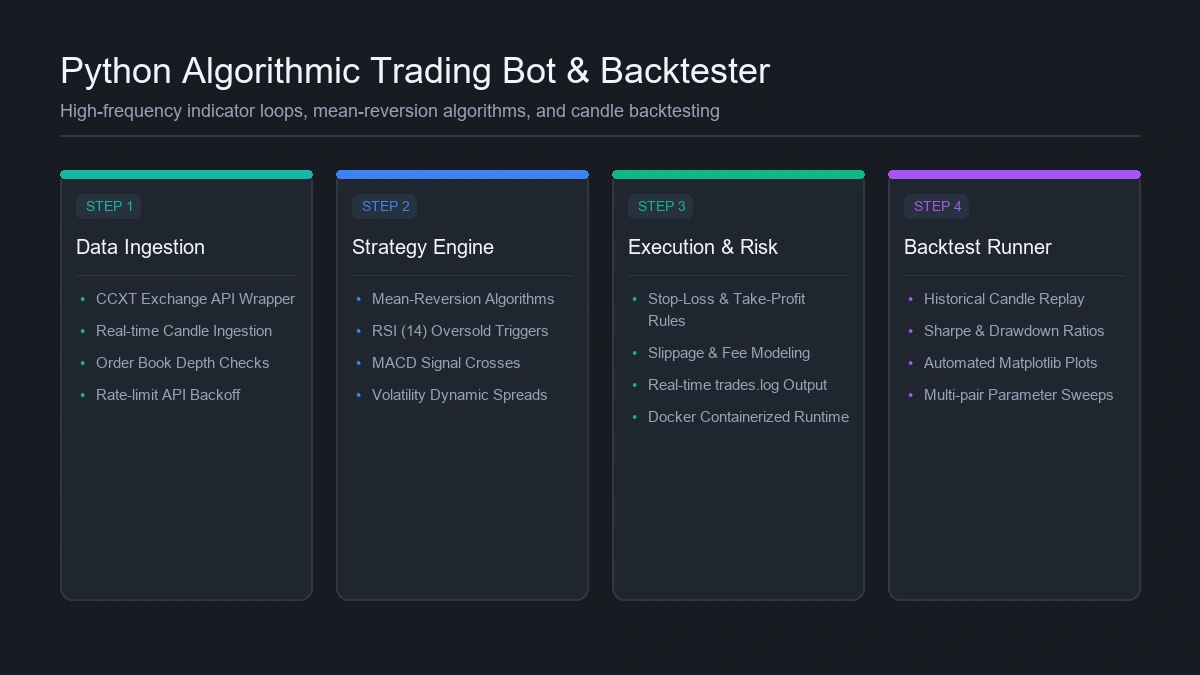
Task: Select 'CCXT Exchange API Wrapper' bullet
Action: point(195,299)
